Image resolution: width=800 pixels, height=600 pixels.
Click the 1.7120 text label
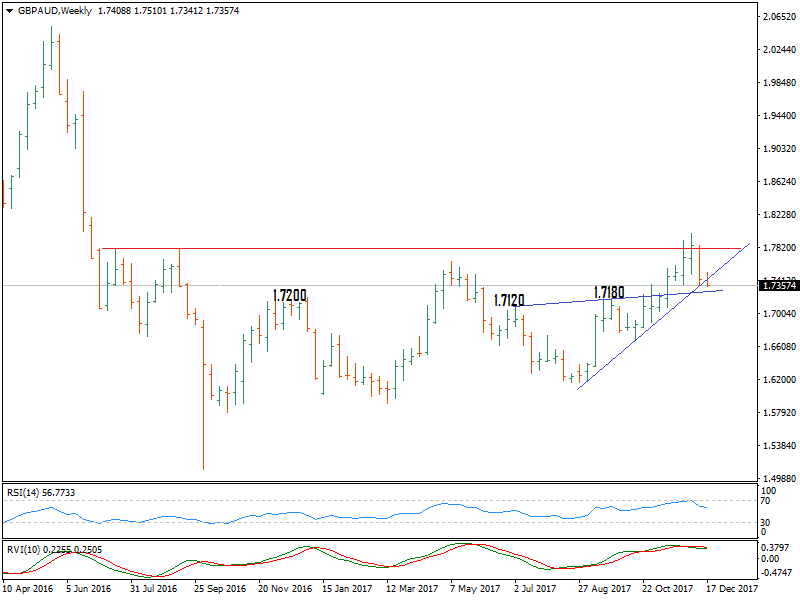(510, 300)
